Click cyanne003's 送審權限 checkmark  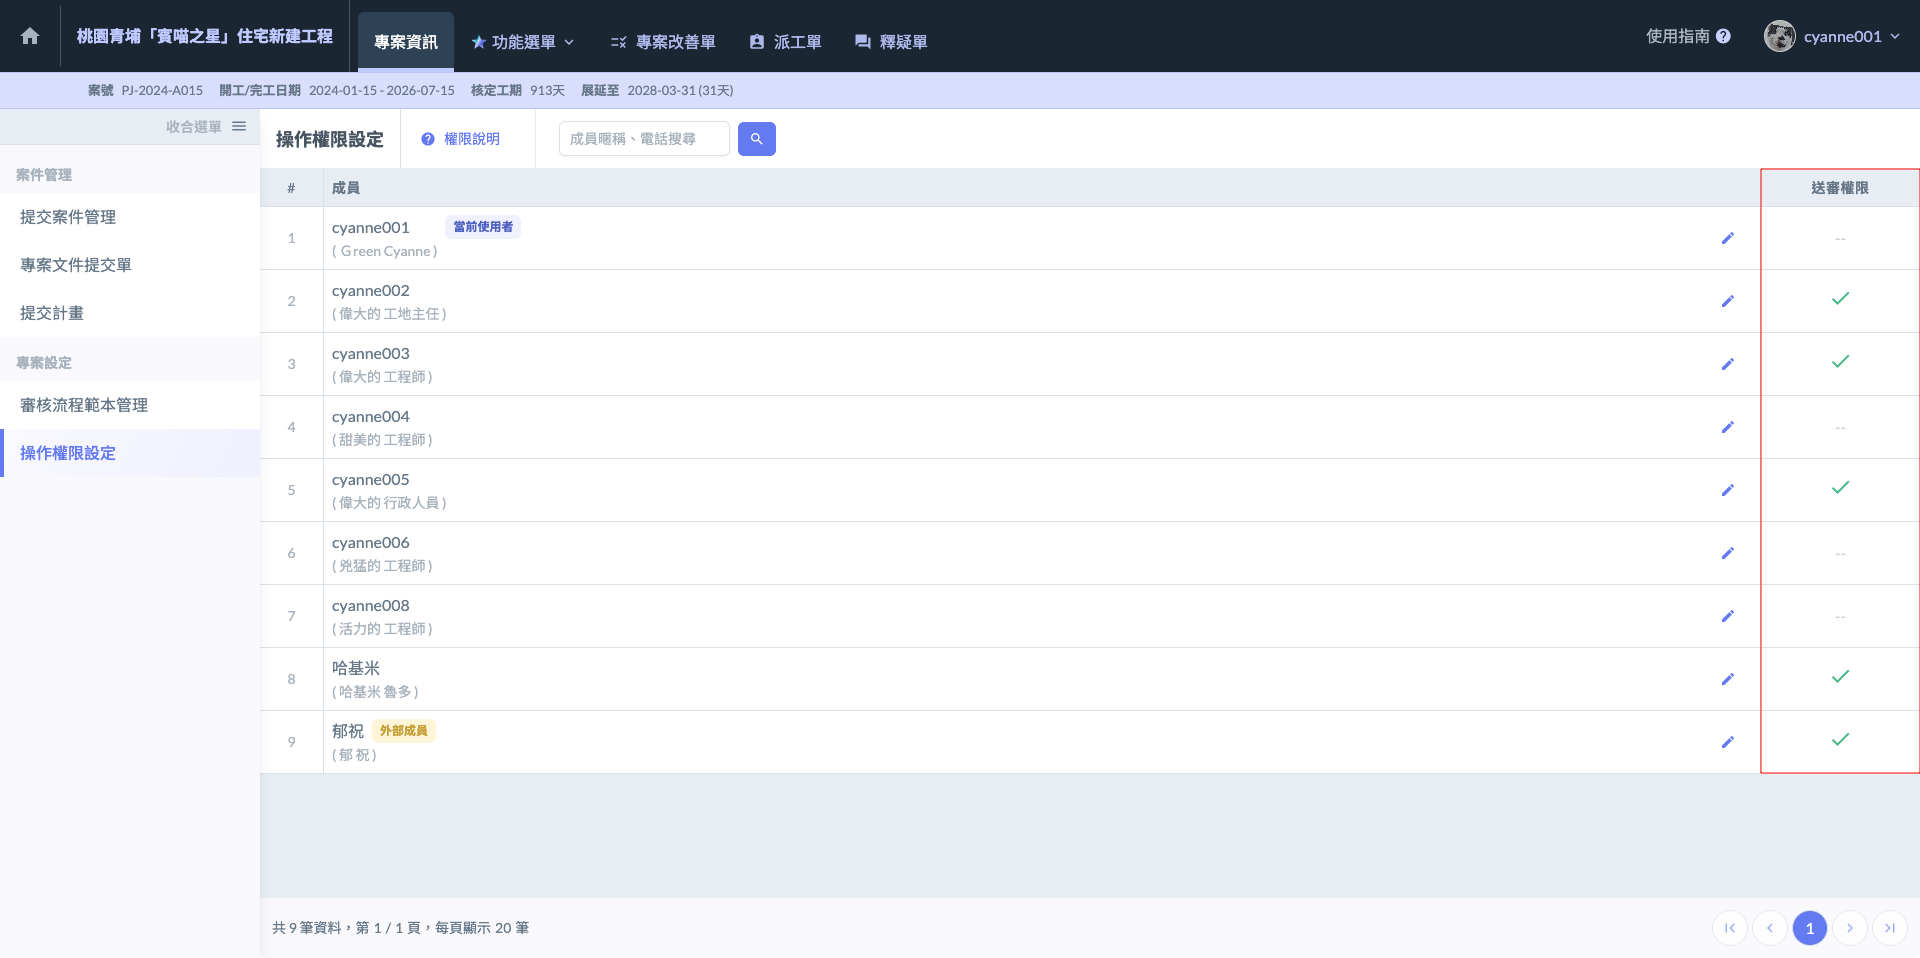click(1840, 362)
